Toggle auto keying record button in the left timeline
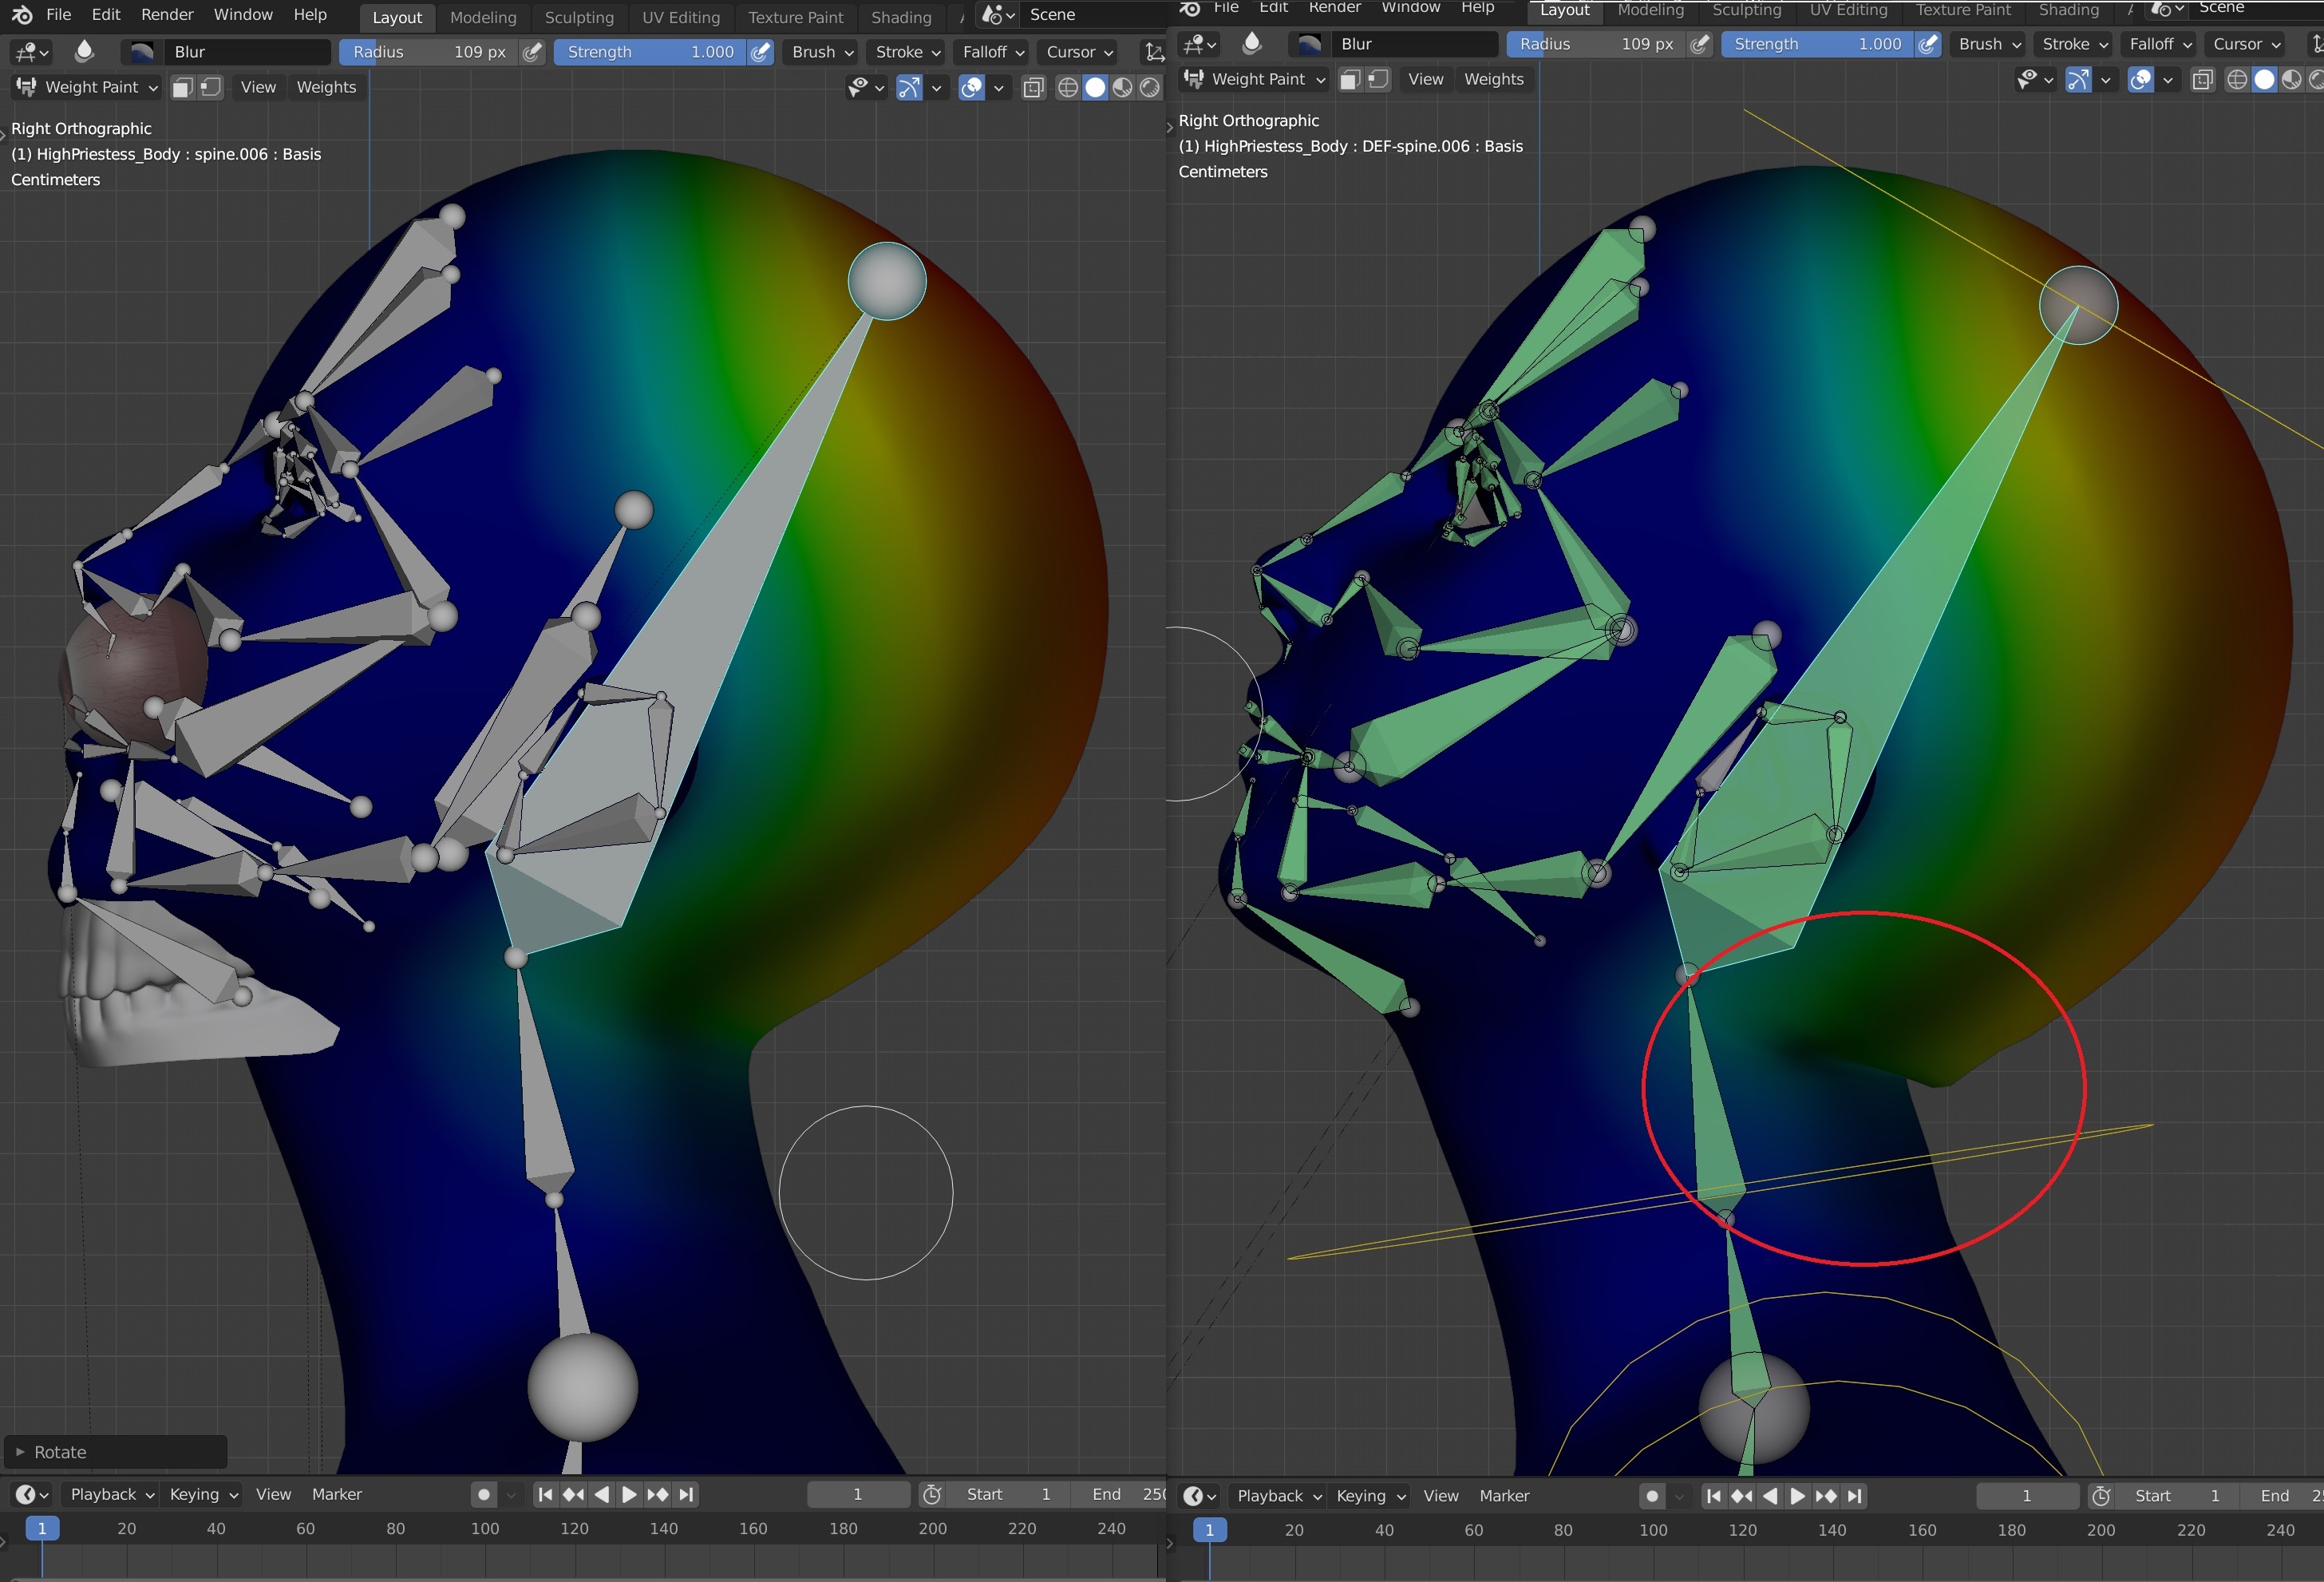This screenshot has width=2324, height=1582. [484, 1494]
